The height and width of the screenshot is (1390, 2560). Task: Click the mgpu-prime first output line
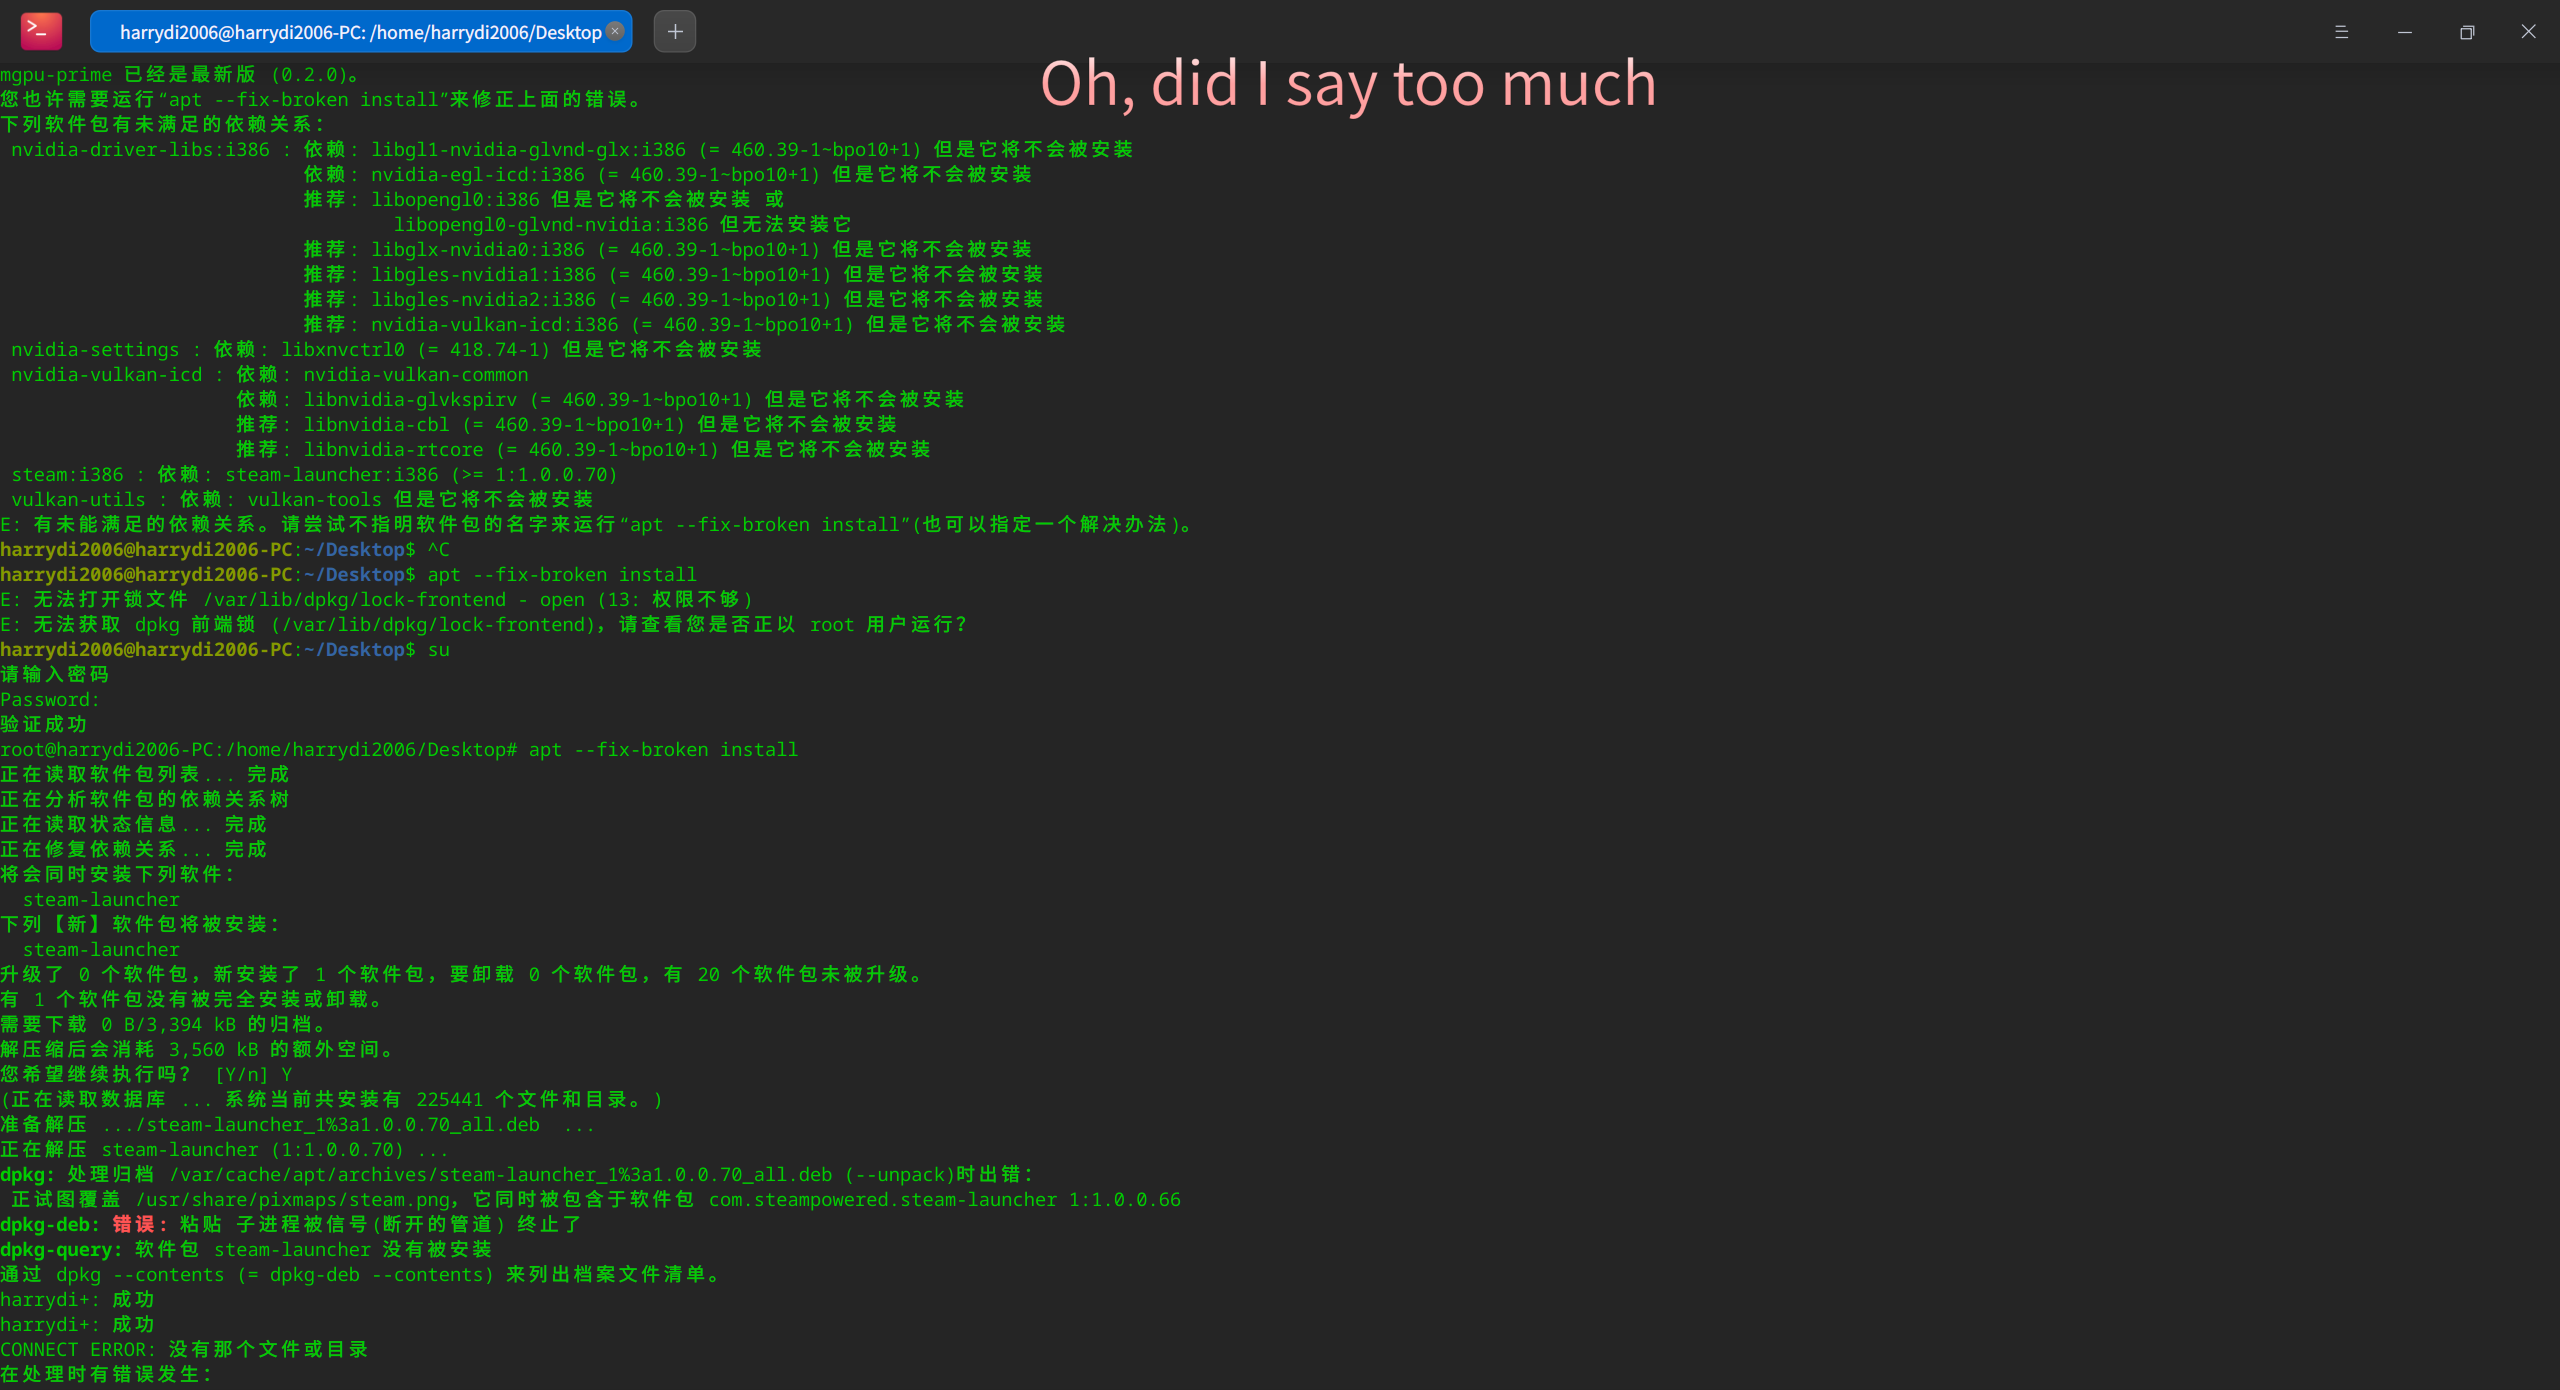[x=180, y=74]
